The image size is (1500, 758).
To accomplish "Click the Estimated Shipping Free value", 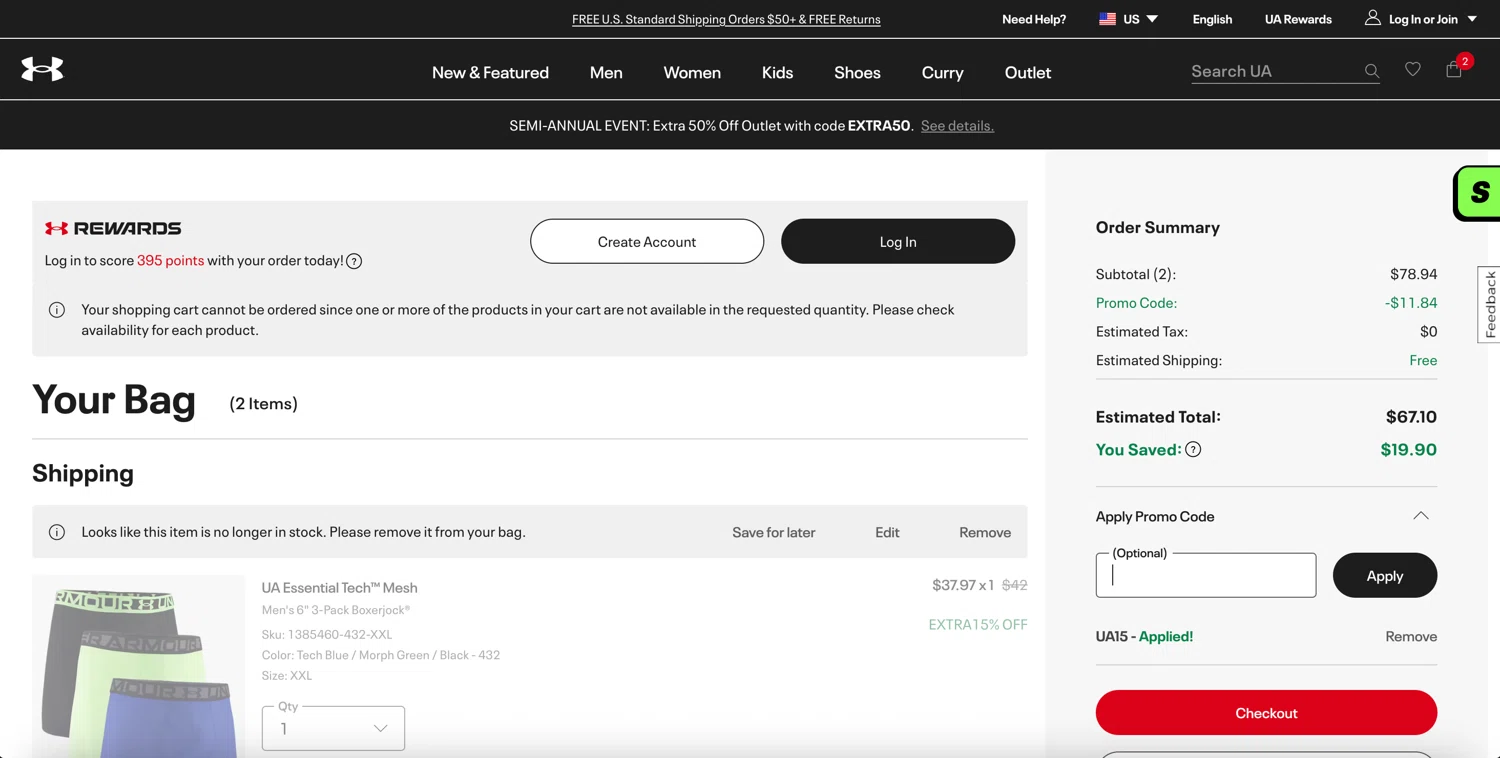I will pos(1423,360).
